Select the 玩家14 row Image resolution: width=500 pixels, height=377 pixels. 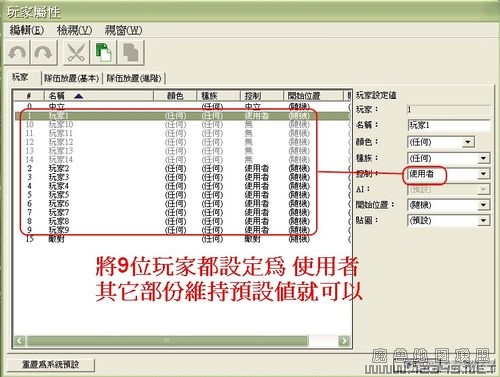coord(182,159)
